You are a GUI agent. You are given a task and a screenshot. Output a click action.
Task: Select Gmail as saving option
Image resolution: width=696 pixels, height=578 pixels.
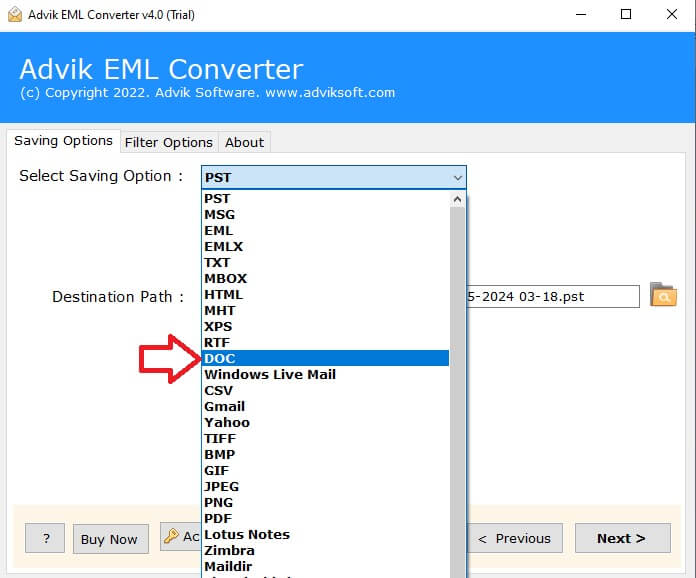coord(325,406)
